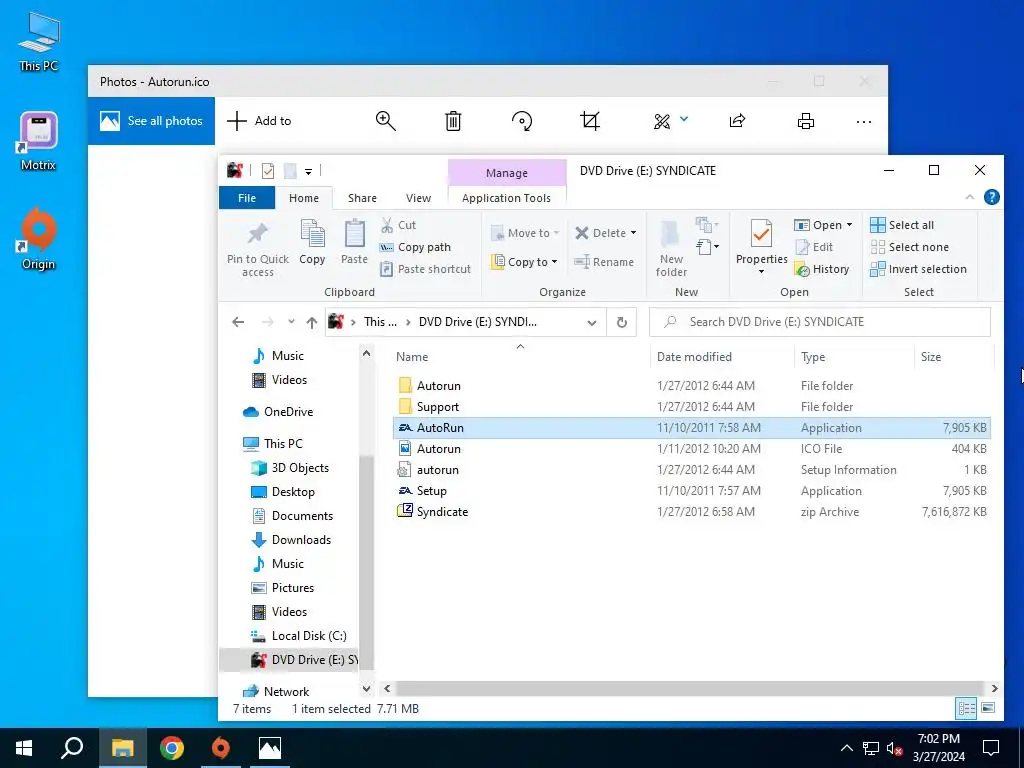Click Copy path in ribbon
The height and width of the screenshot is (768, 1024).
[x=415, y=248]
